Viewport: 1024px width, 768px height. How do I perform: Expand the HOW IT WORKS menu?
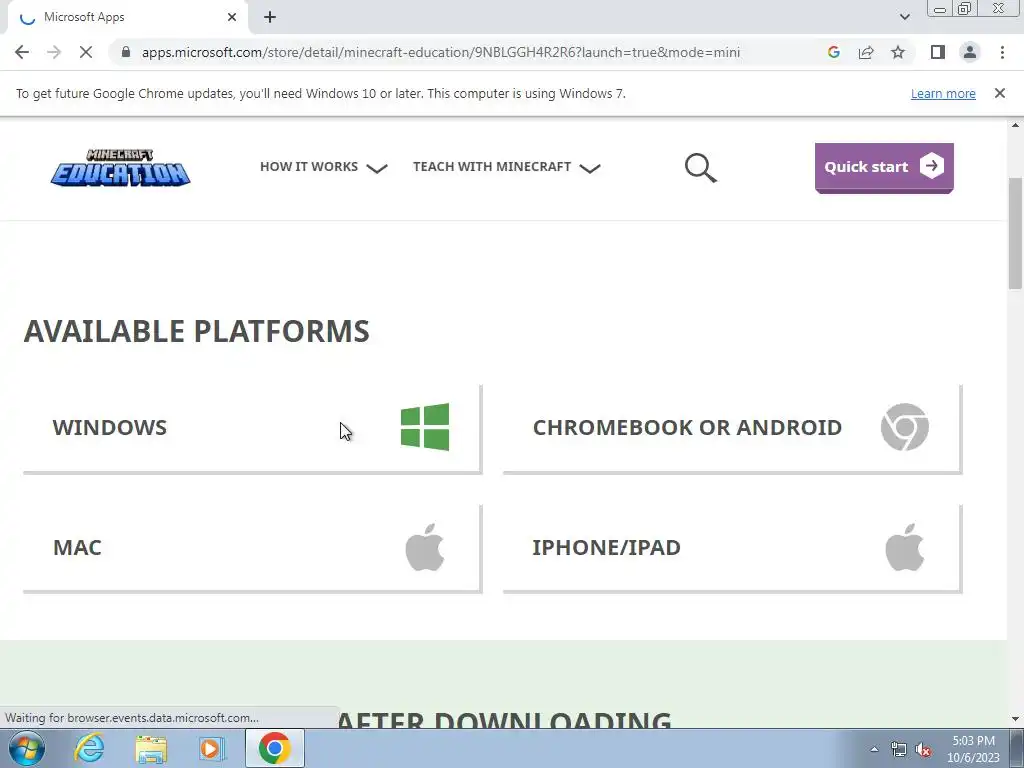(323, 167)
